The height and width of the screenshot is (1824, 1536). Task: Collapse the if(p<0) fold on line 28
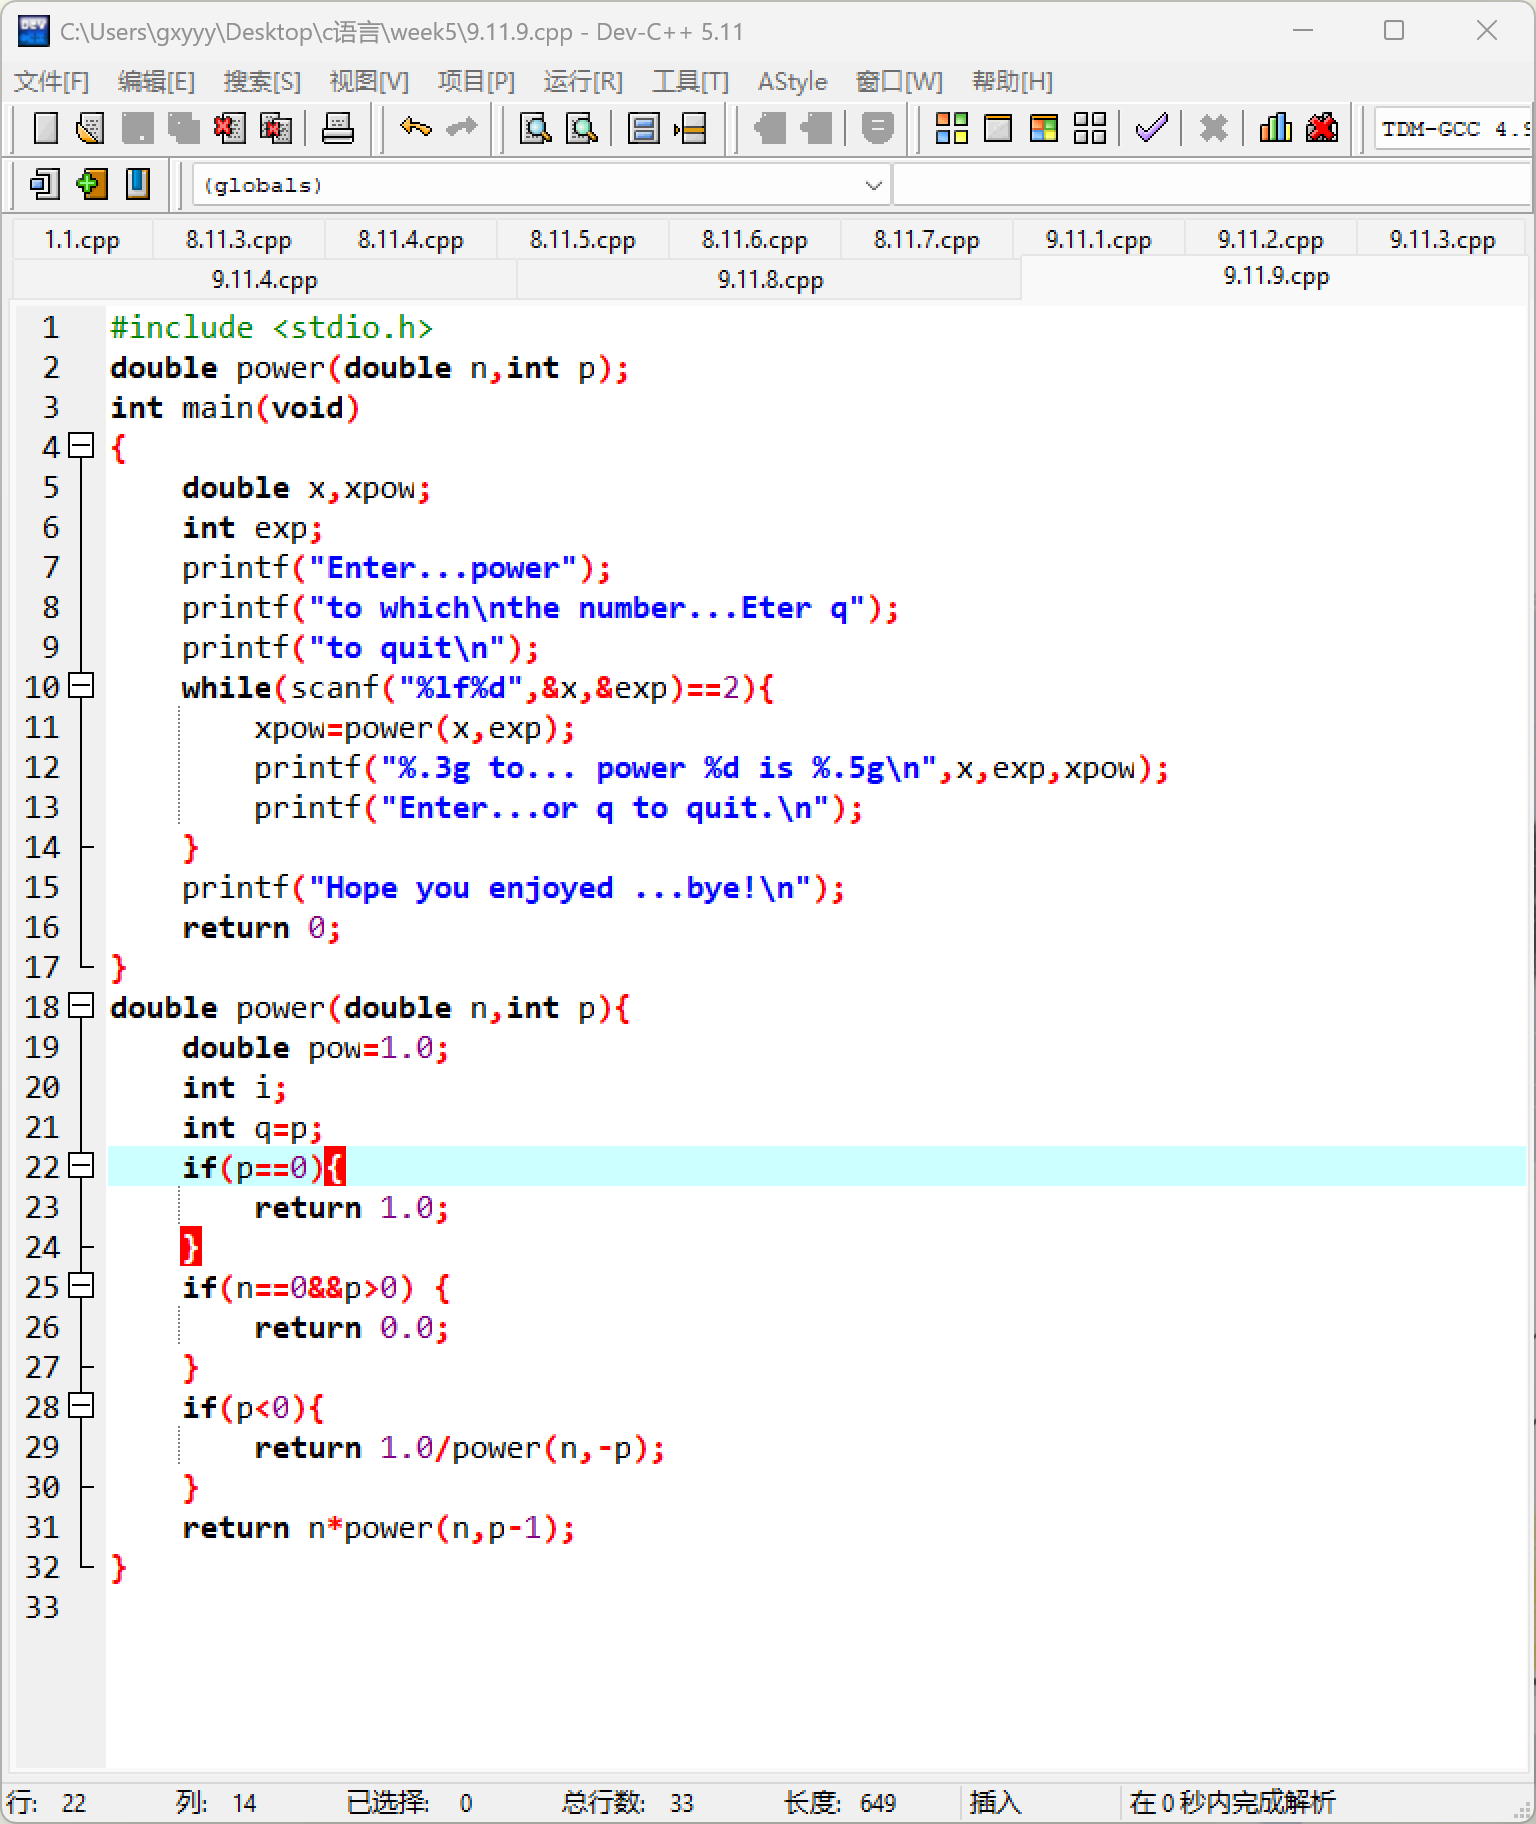[x=81, y=1406]
